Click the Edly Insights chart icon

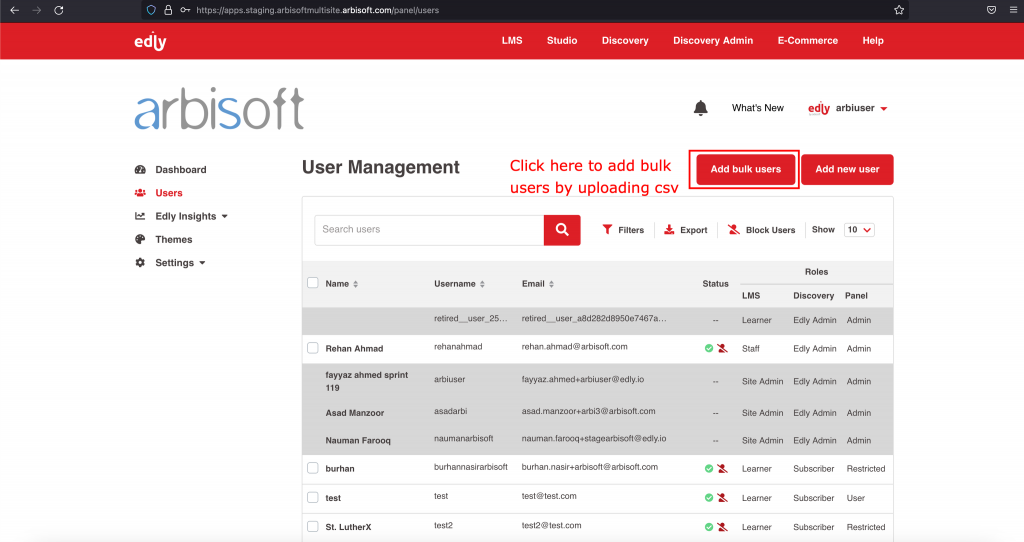point(140,216)
